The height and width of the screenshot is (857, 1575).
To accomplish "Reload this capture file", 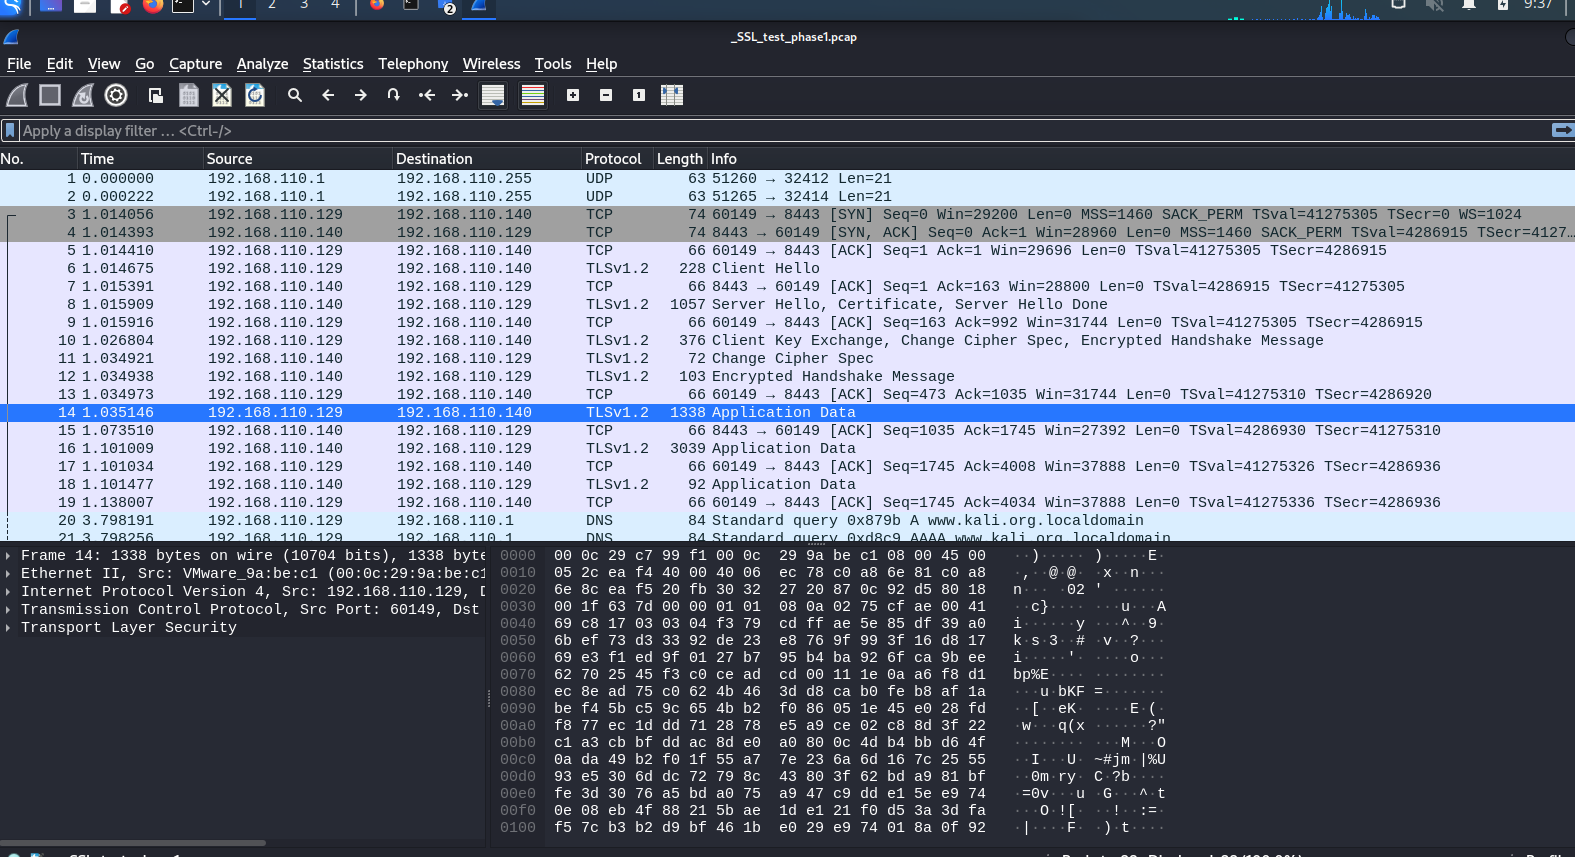I will click(255, 95).
